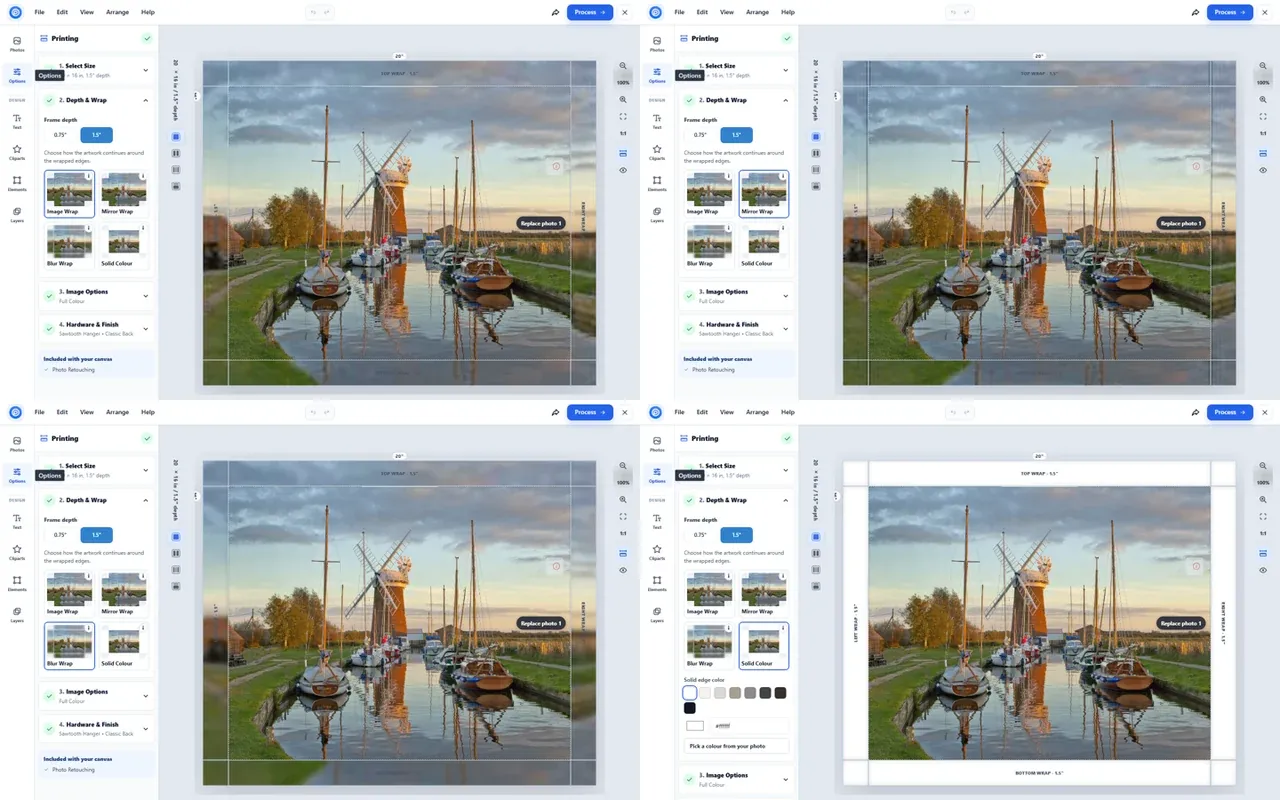Click Options sidebar icon in top-right window
The width and height of the screenshot is (1280, 800).
click(x=657, y=74)
